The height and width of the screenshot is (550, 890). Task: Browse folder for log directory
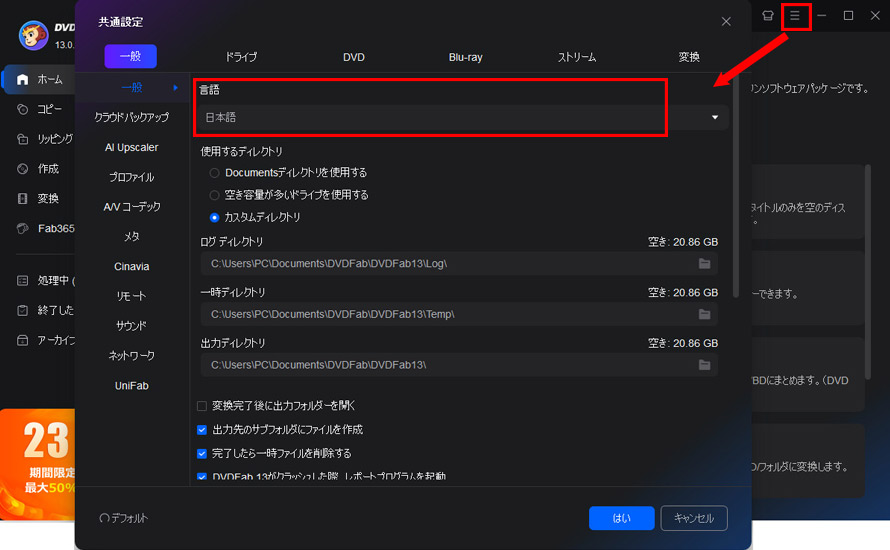point(704,263)
